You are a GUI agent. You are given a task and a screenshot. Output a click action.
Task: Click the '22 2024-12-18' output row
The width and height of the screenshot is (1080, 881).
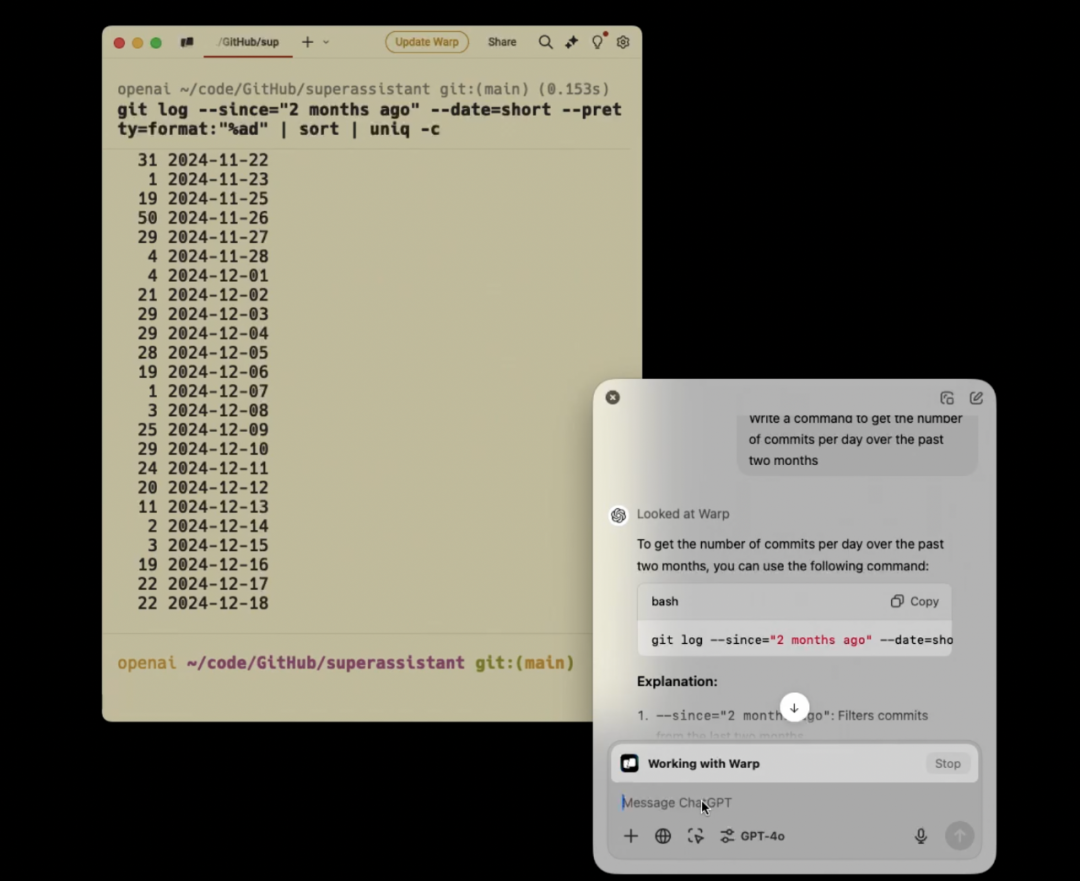(x=202, y=603)
